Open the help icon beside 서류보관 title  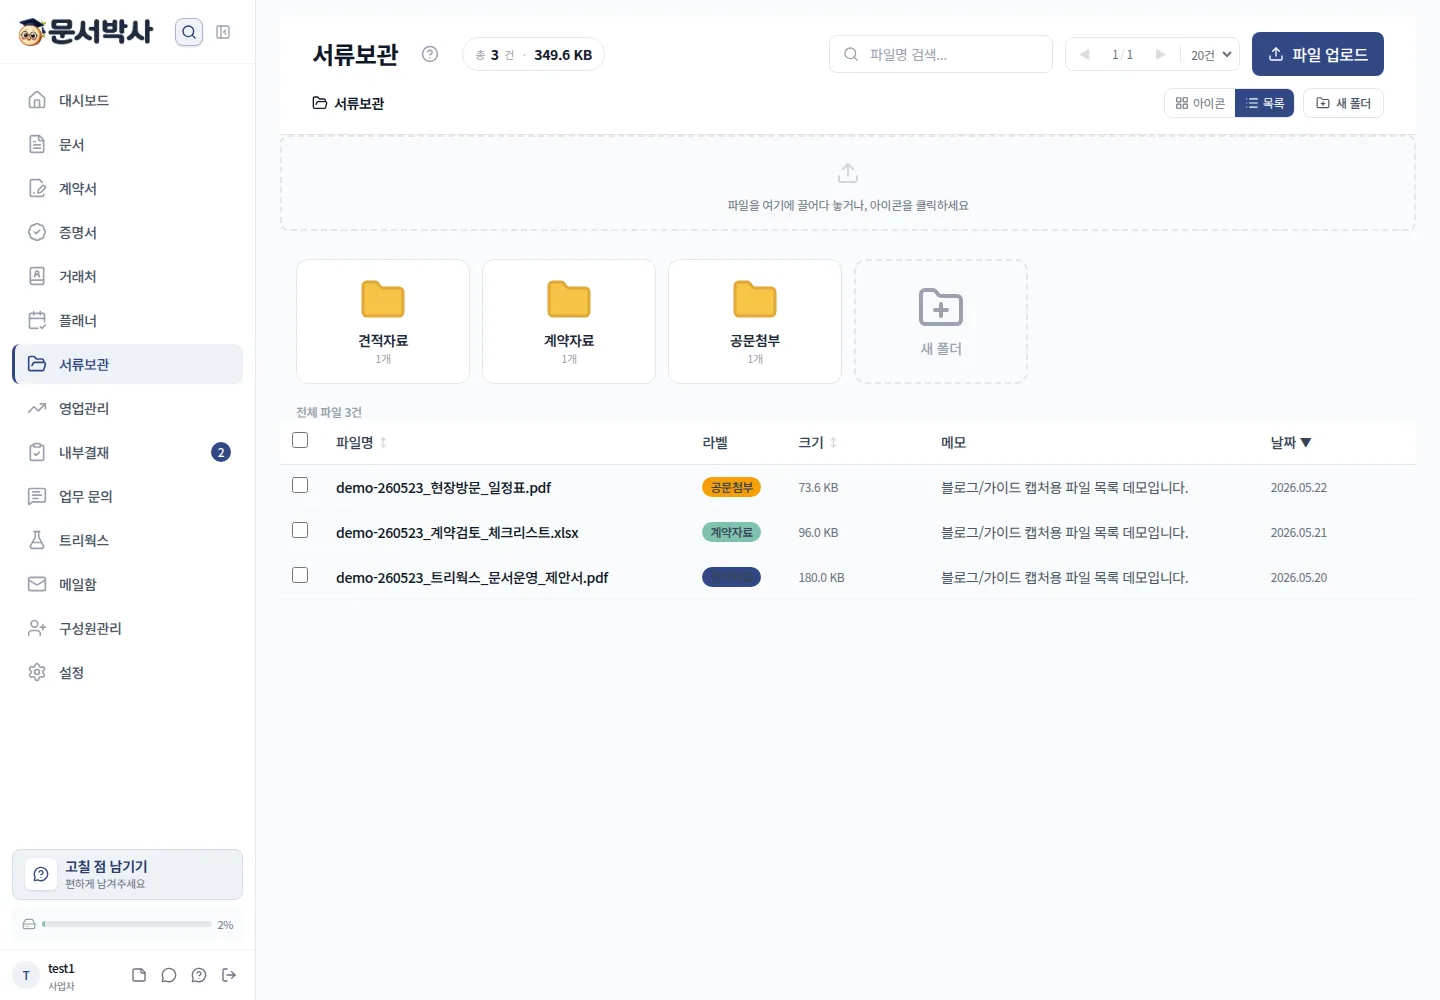430,54
